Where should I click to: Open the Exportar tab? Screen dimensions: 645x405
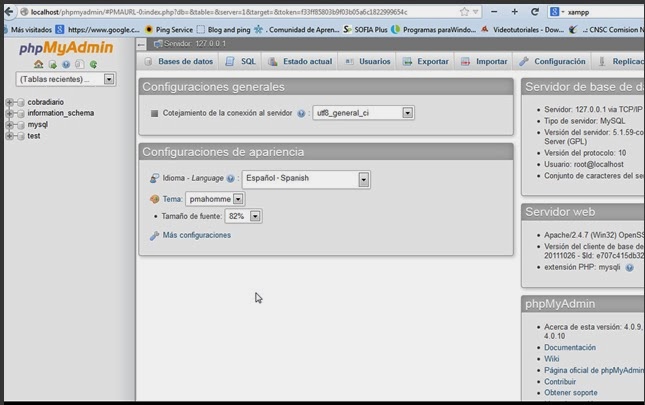(x=425, y=62)
